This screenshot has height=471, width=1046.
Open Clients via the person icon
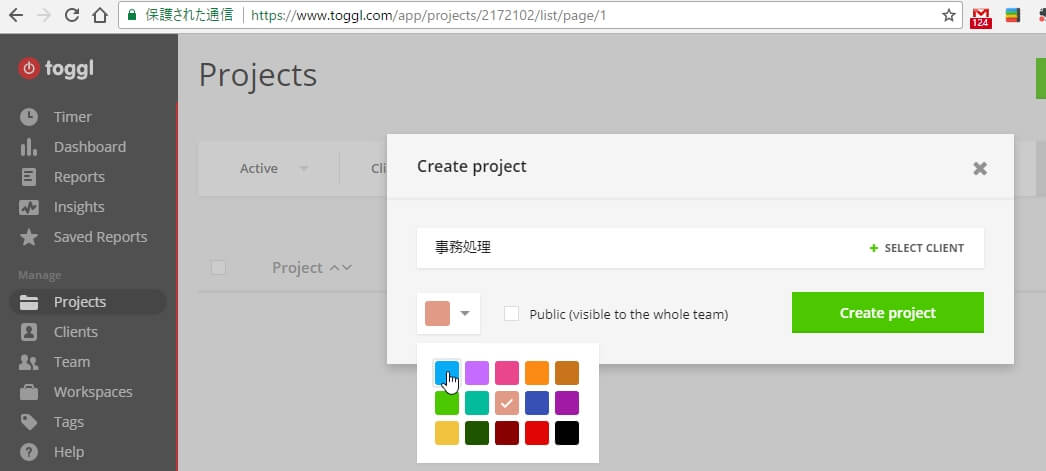[29, 332]
